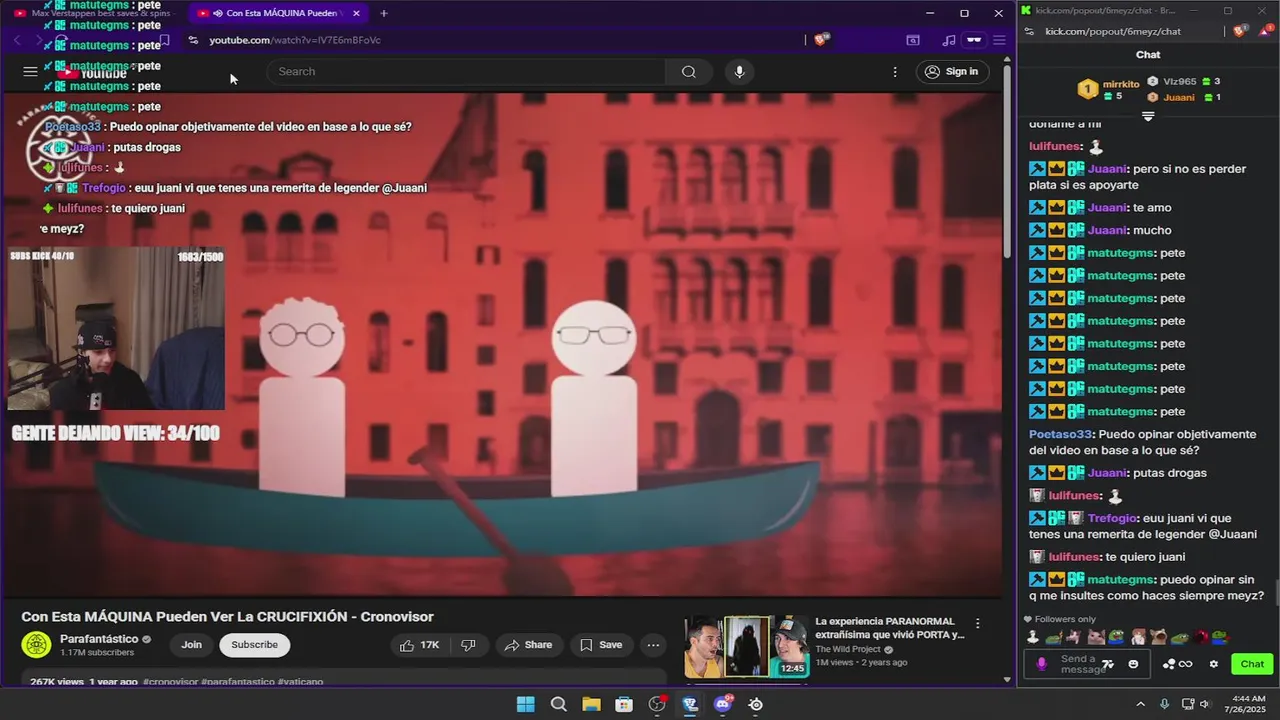This screenshot has width=1280, height=720.
Task: Click the video title Con Esta MÁQUINA text
Action: pyautogui.click(x=227, y=617)
